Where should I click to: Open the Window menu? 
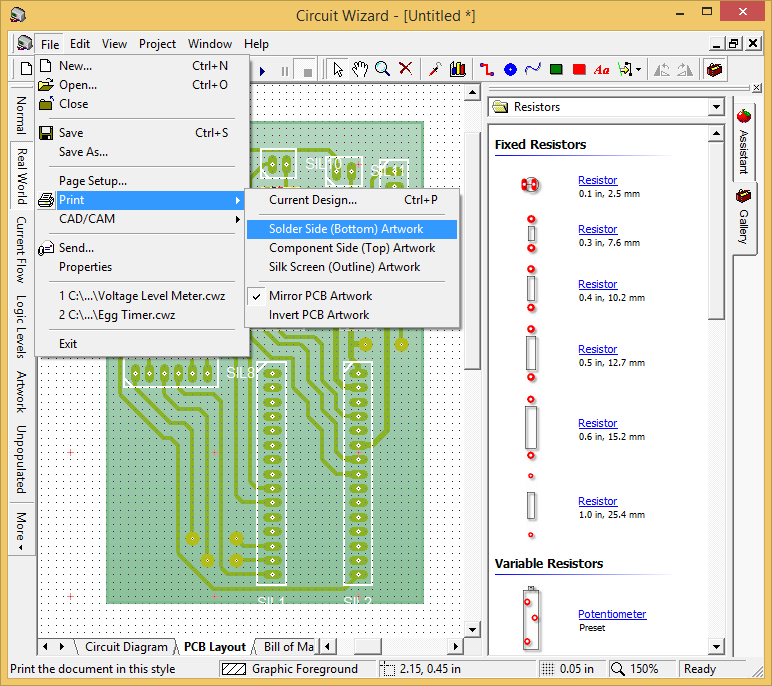click(210, 44)
